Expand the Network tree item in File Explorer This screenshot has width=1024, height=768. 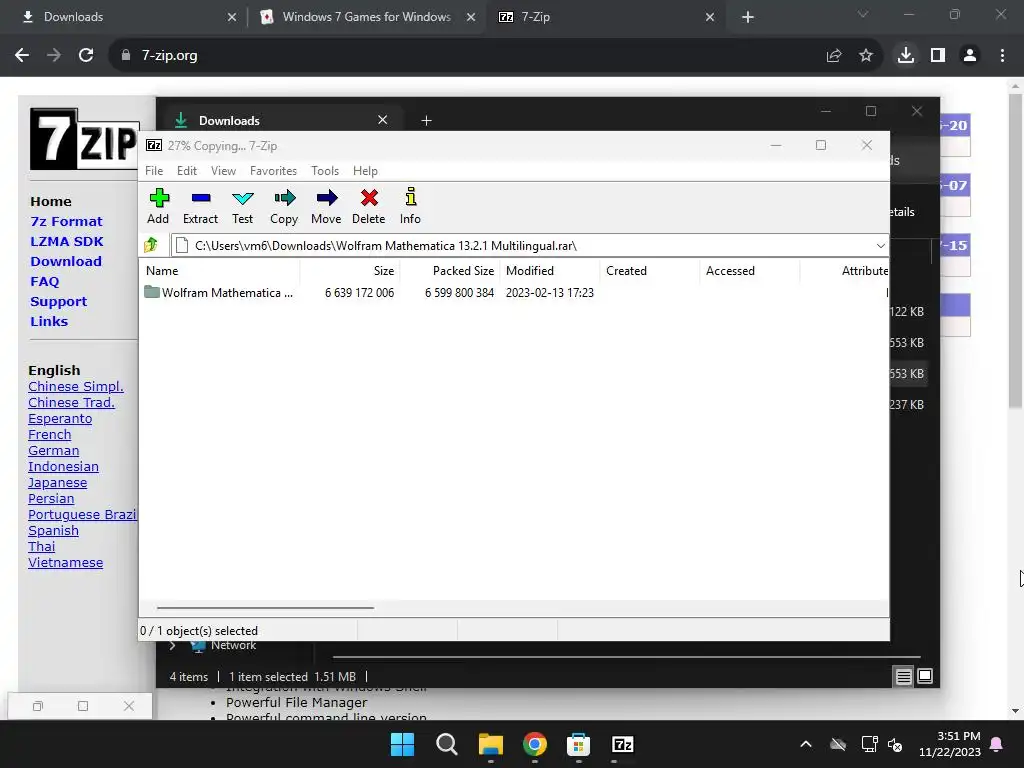pyautogui.click(x=172, y=645)
